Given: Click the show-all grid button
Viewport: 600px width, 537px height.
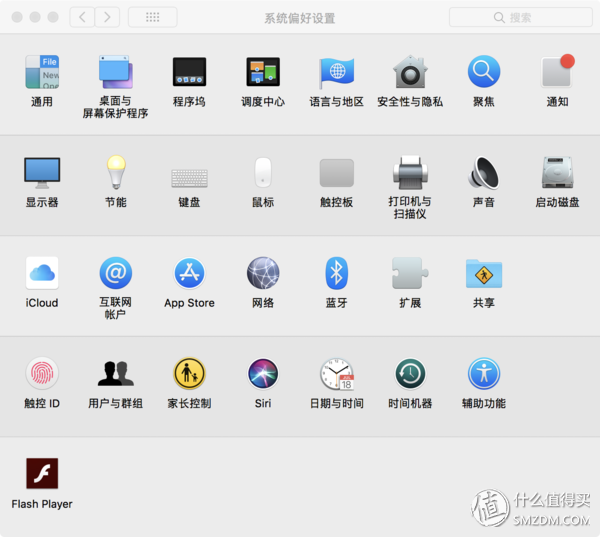Looking at the screenshot, I should coord(153,17).
